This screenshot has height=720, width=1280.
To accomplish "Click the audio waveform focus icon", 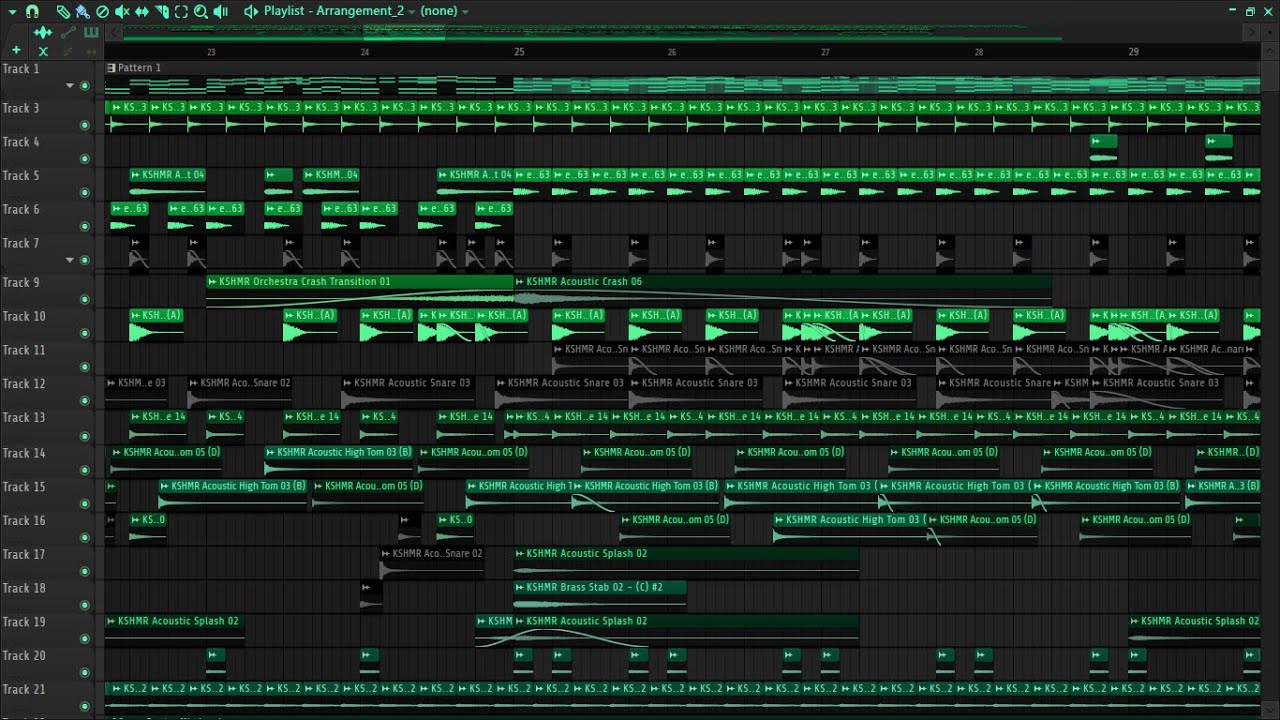I will pyautogui.click(x=43, y=33).
